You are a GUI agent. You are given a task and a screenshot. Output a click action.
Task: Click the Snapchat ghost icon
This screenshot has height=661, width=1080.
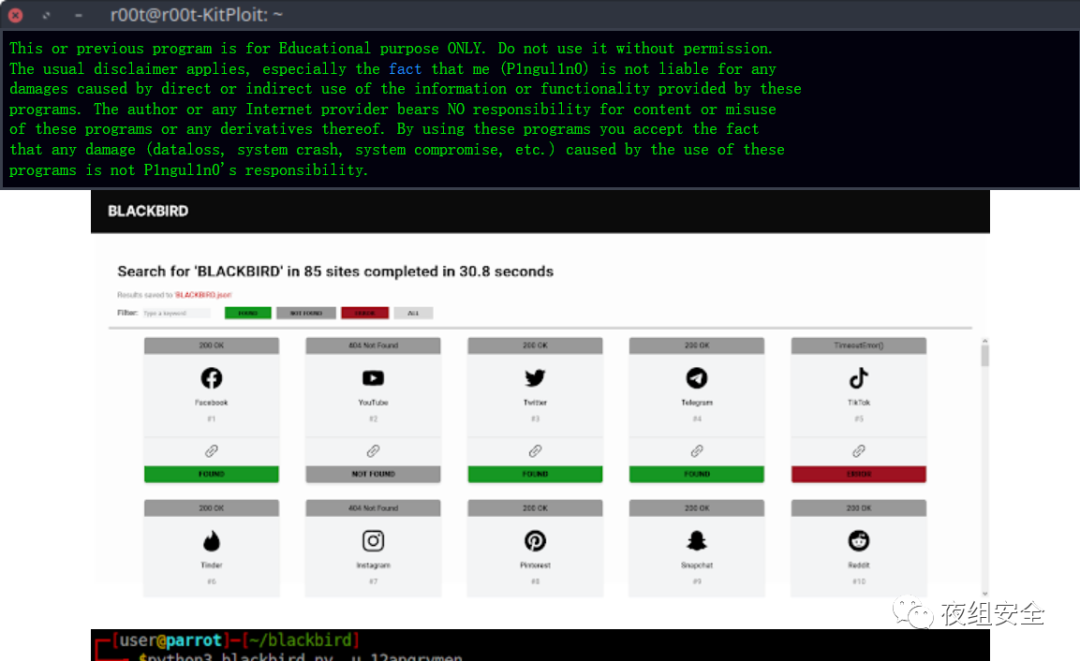click(x=697, y=541)
